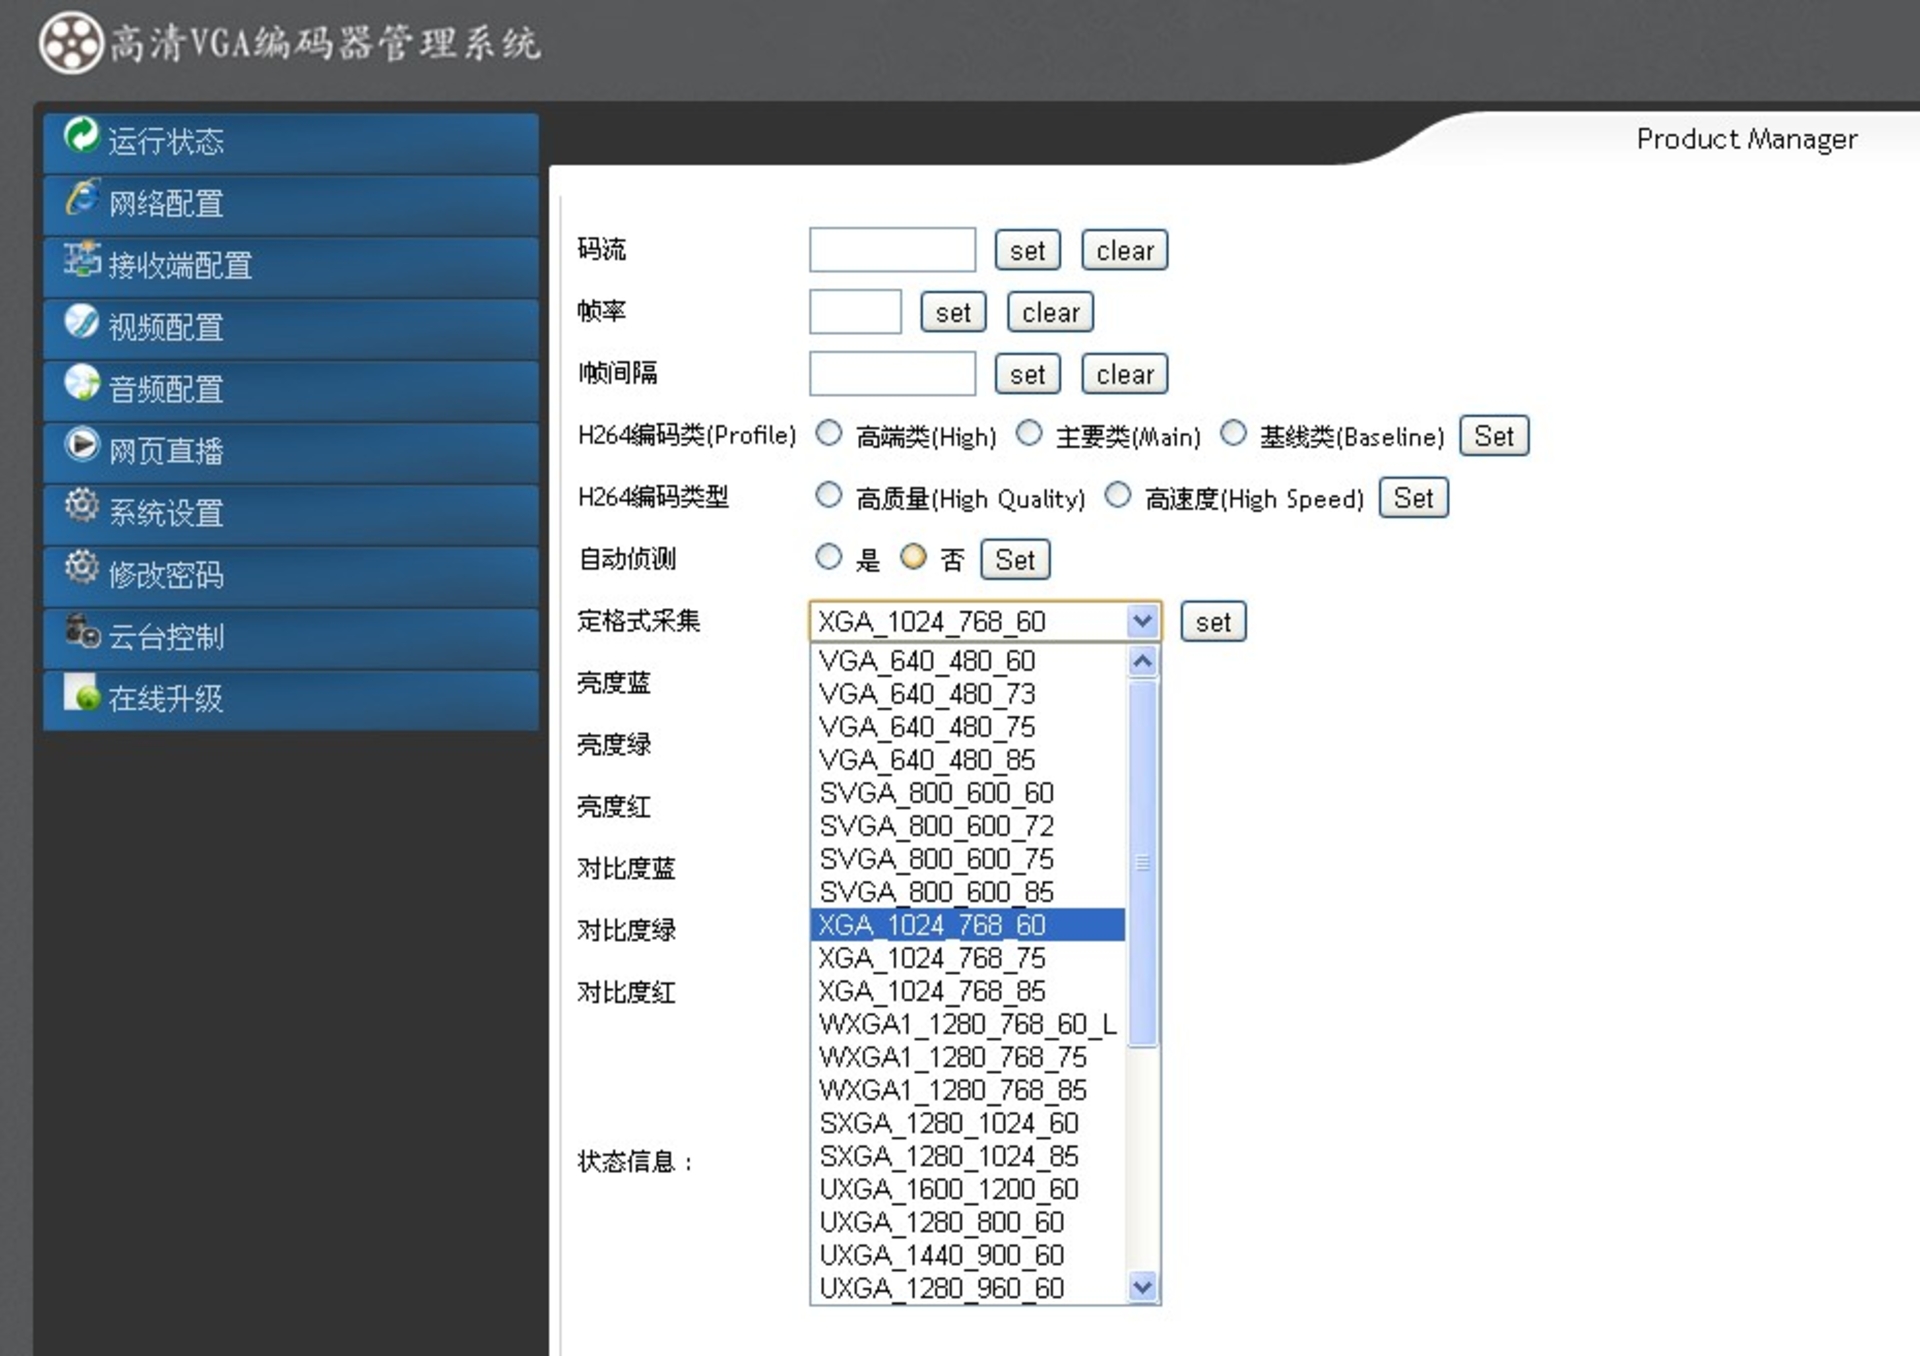
Task: Choose UXGA_1280_960_60 from the list
Action: tap(968, 1288)
